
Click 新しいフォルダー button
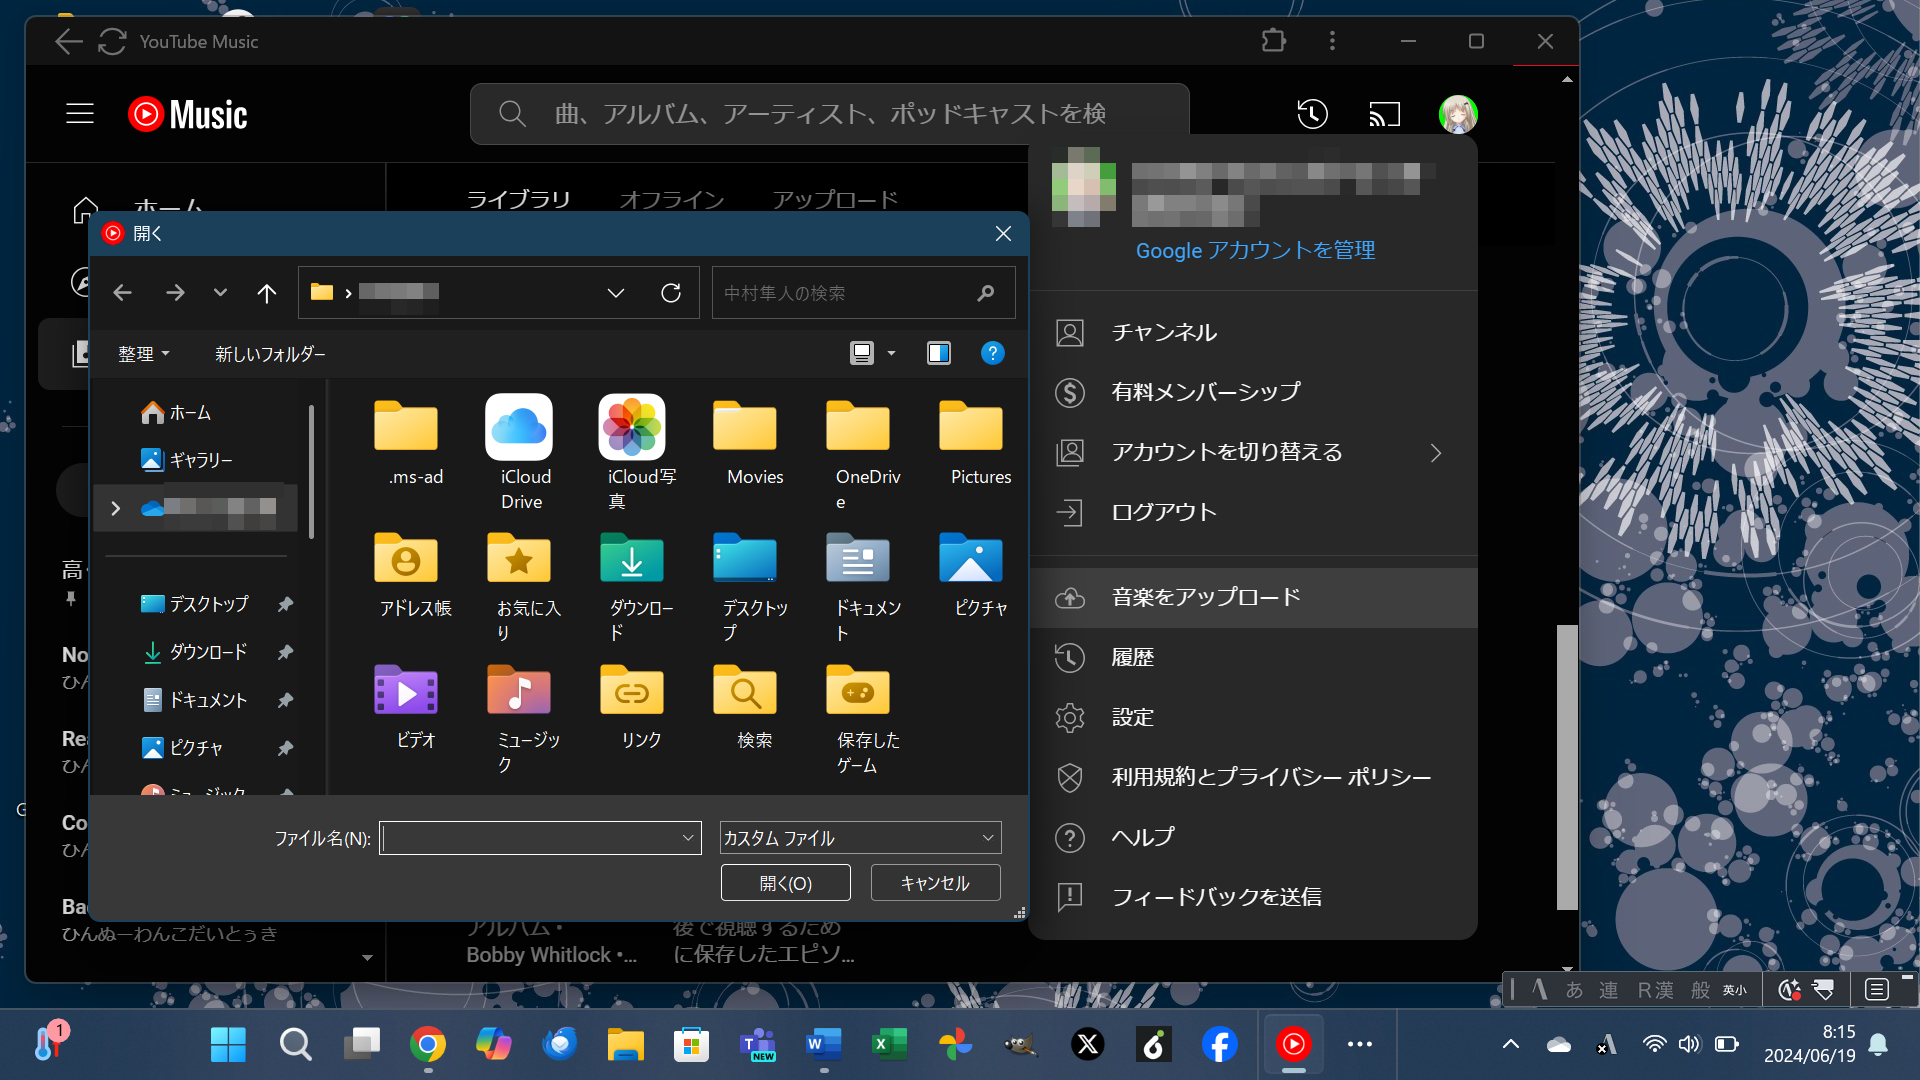pyautogui.click(x=270, y=354)
